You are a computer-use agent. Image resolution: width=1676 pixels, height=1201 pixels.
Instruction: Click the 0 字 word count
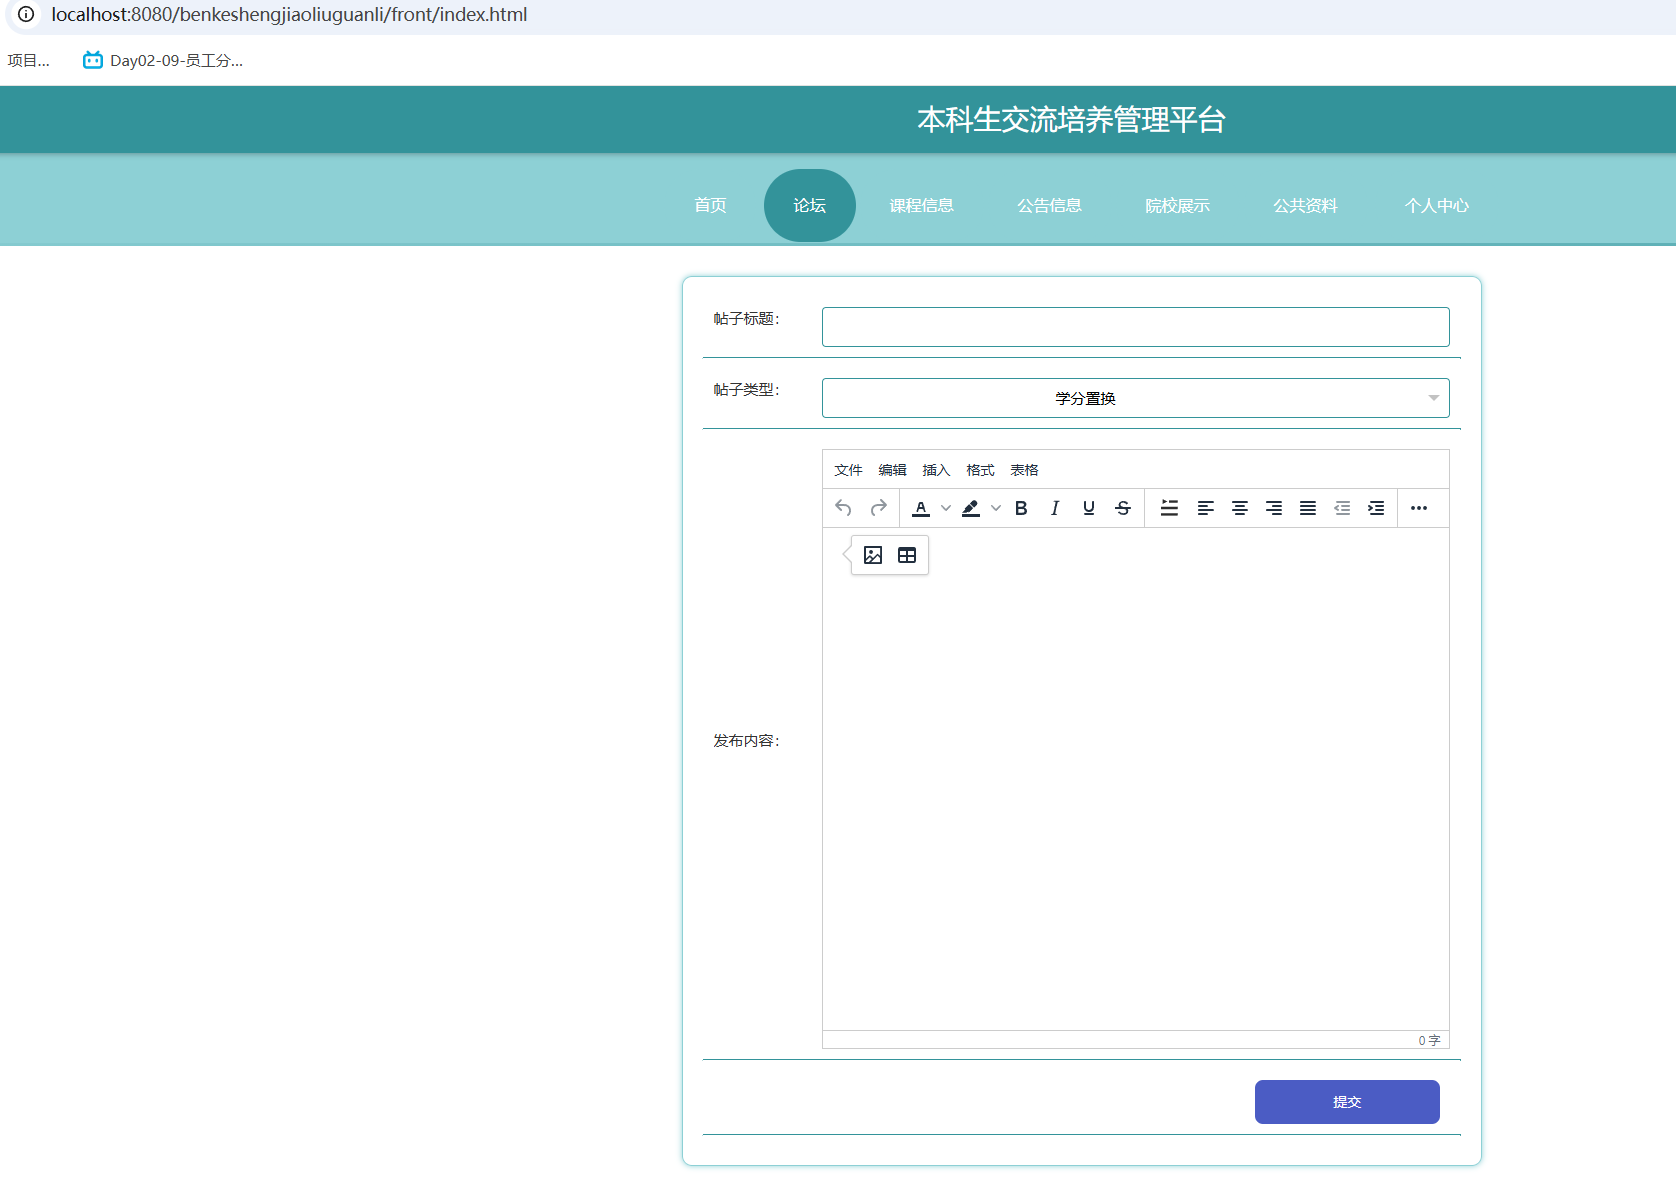pos(1429,1040)
